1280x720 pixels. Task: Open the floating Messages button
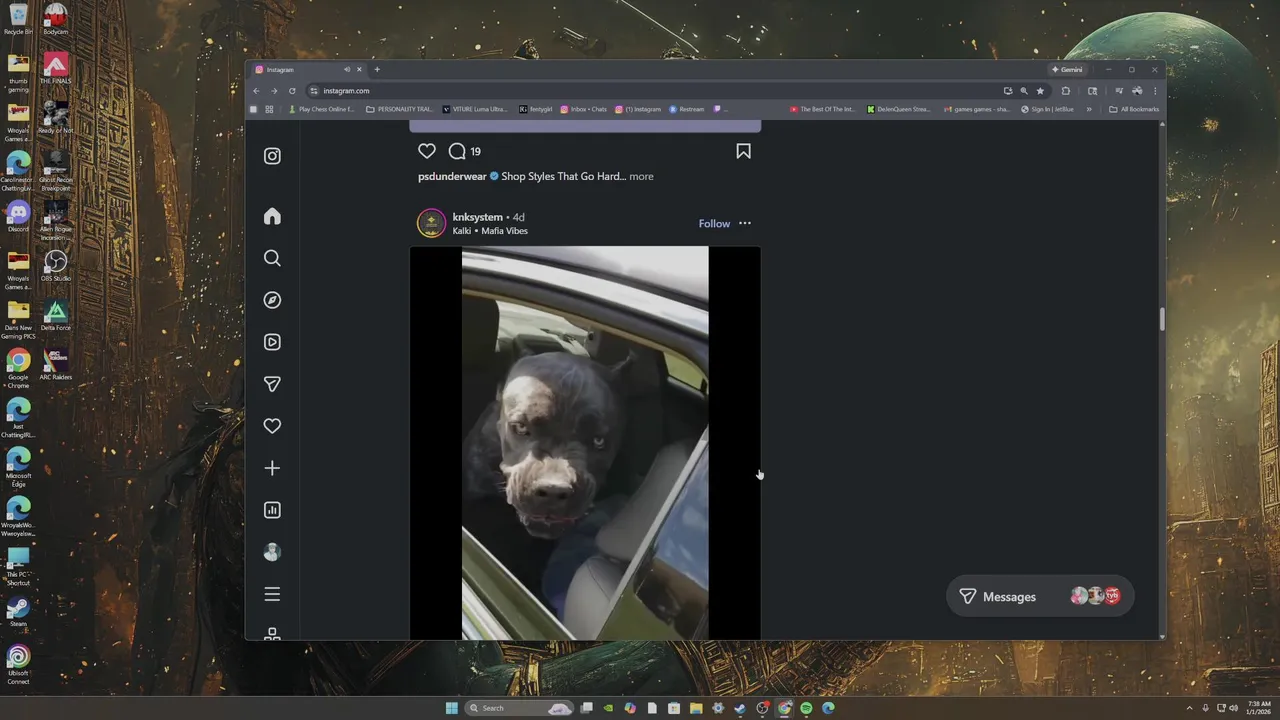pyautogui.click(x=1040, y=597)
